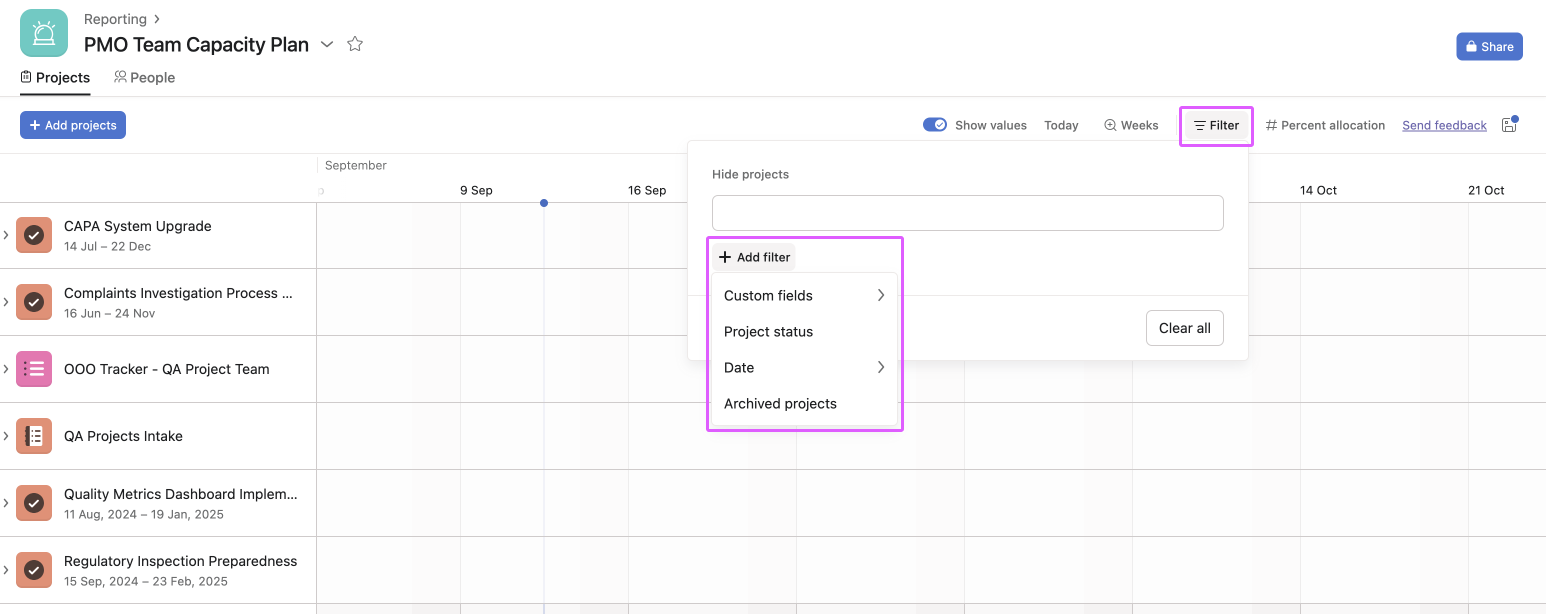Click the Add projects button
Image resolution: width=1546 pixels, height=614 pixels.
[x=73, y=125]
